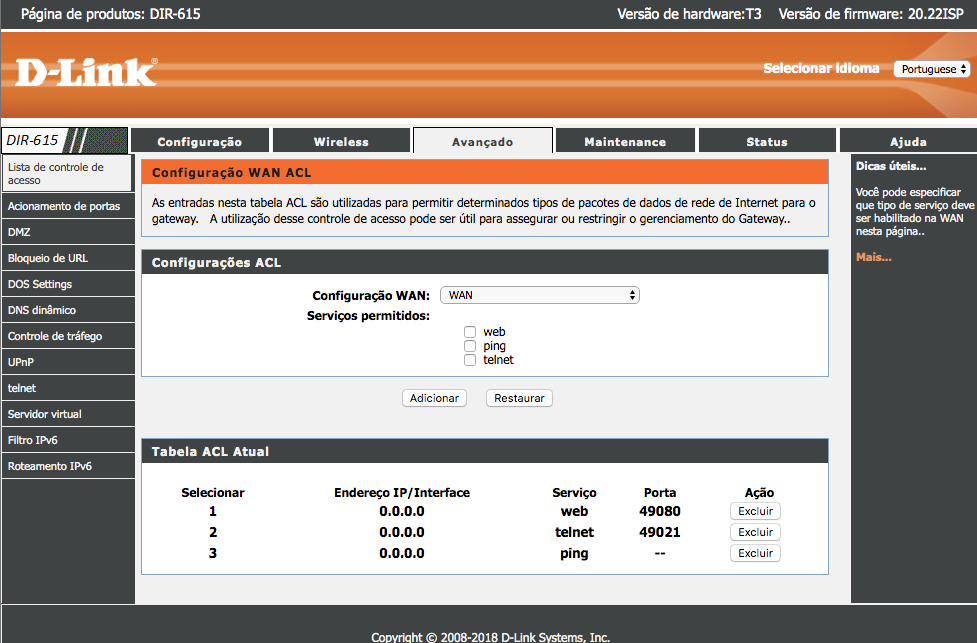Click Excluir for the telnet rule
Screen dimensions: 977x643
pyautogui.click(x=755, y=532)
